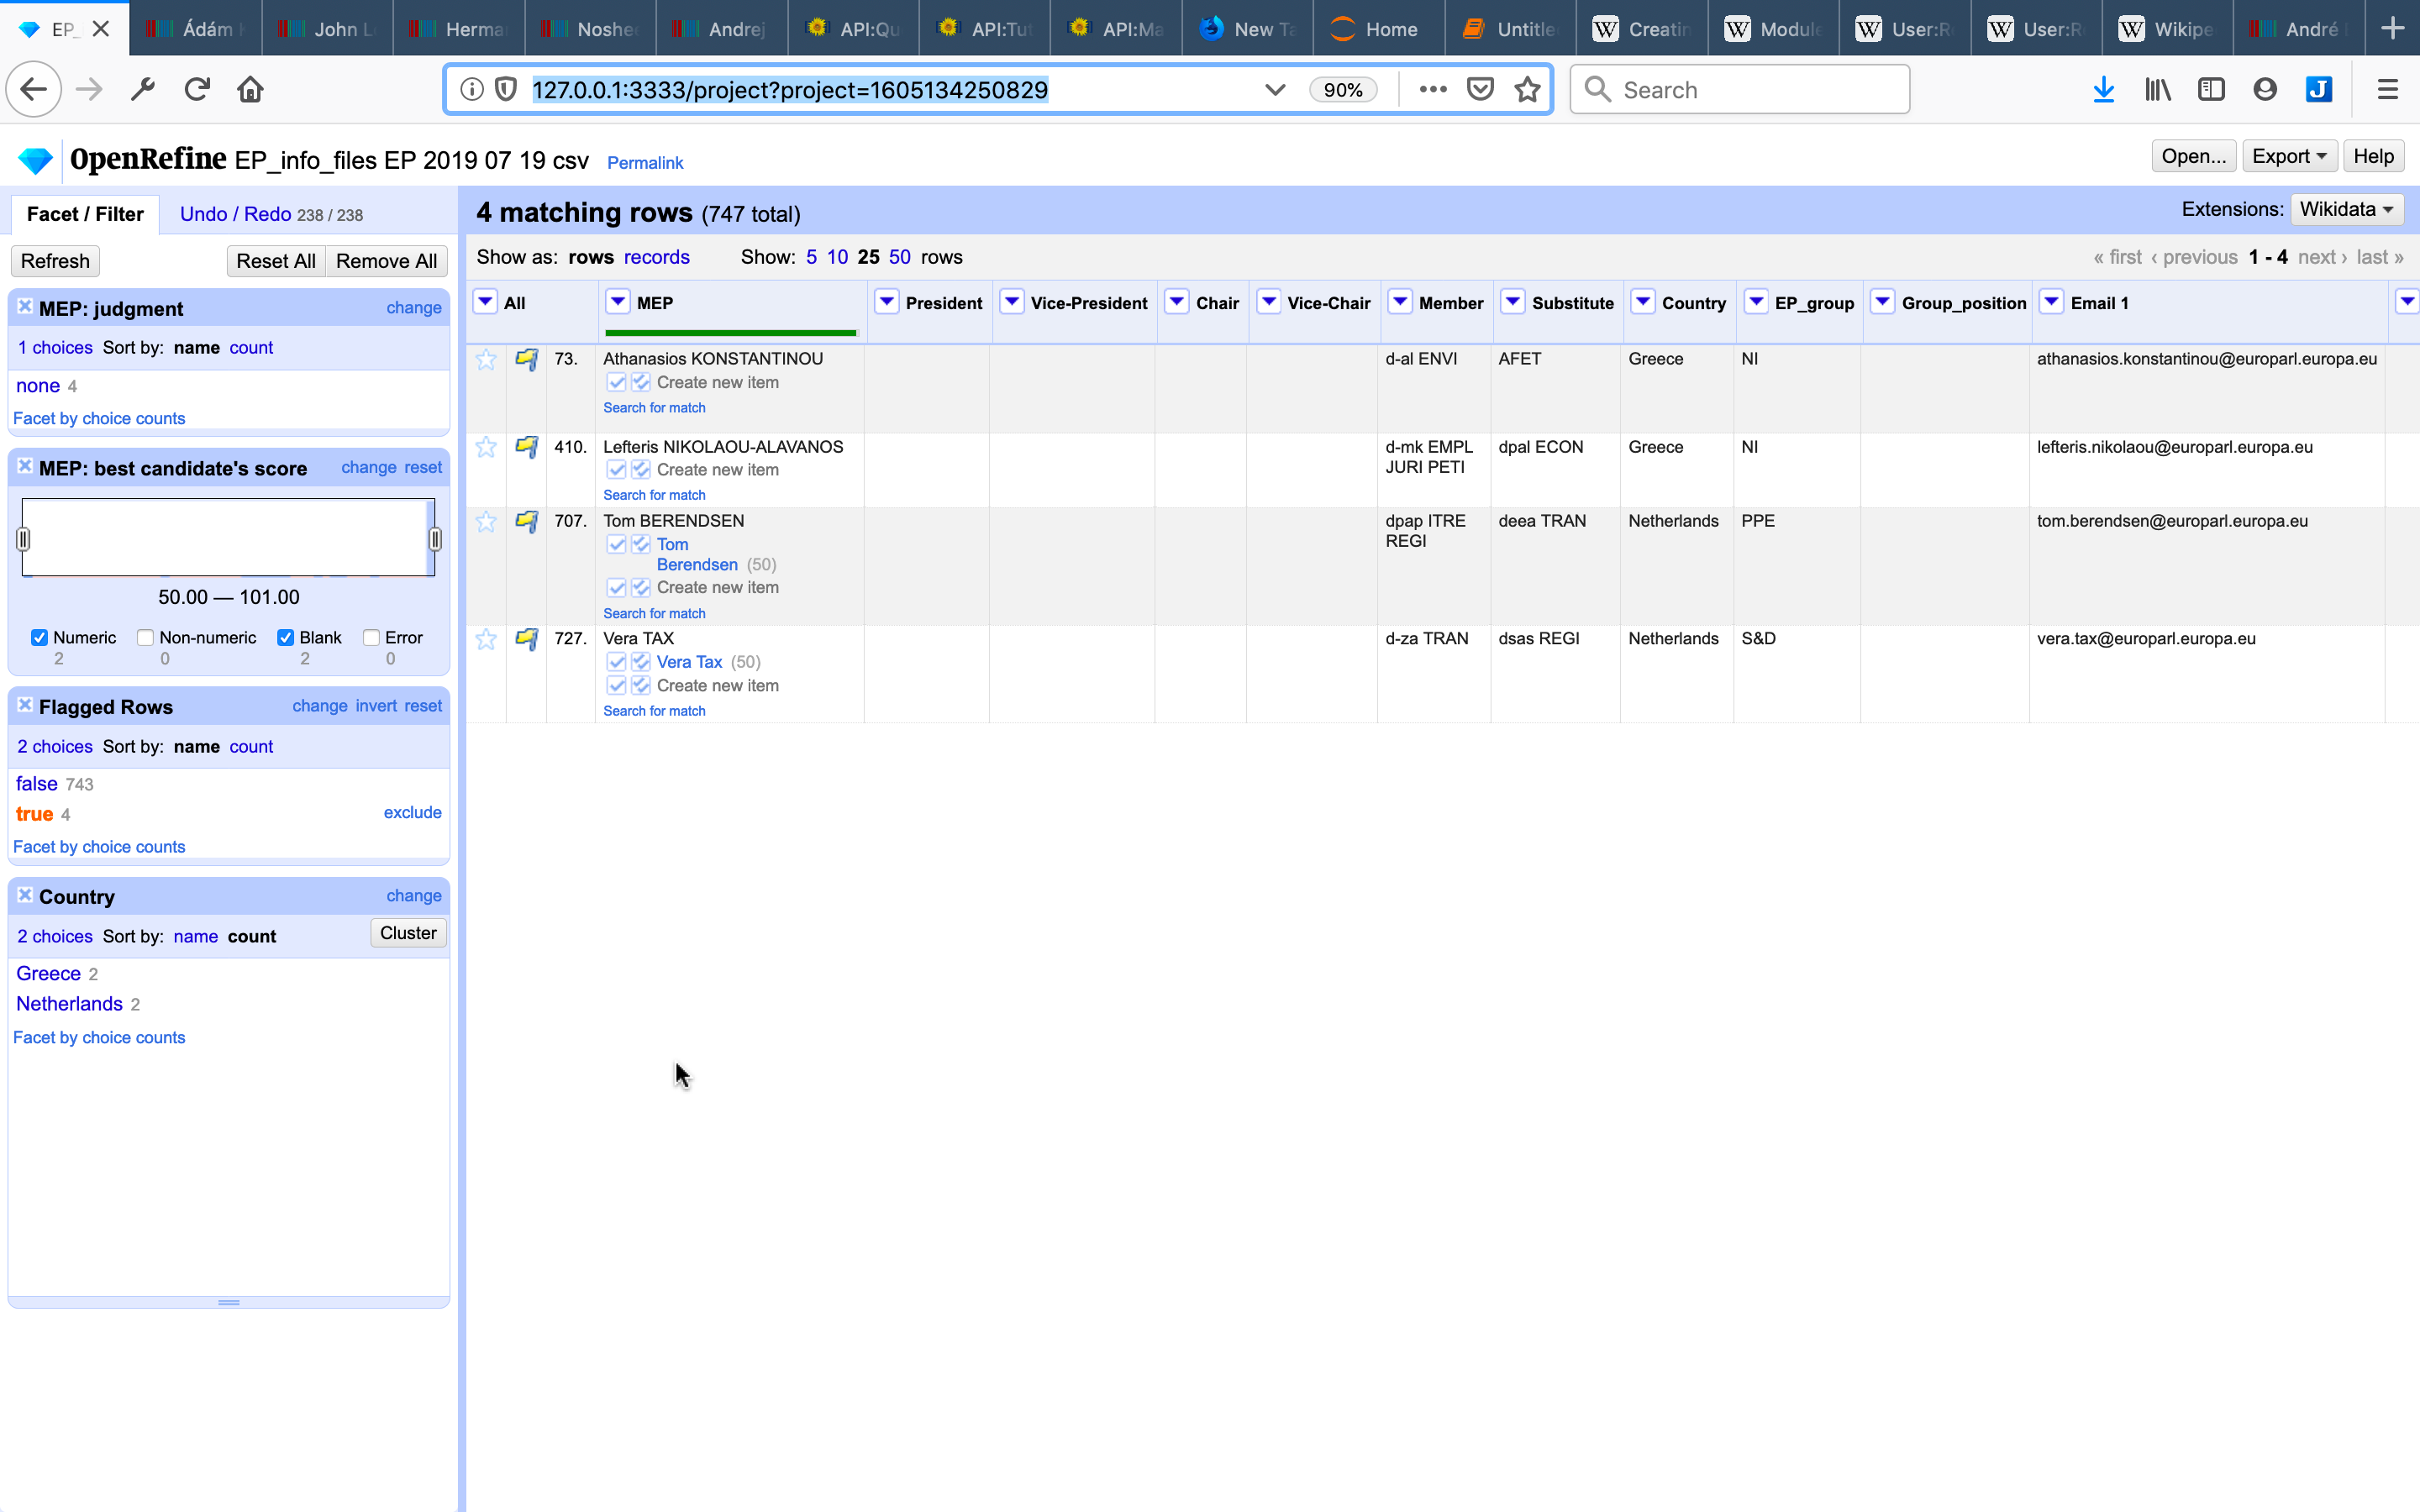Switch to the John L browser tab
The height and width of the screenshot is (1512, 2420).
coord(327,29)
